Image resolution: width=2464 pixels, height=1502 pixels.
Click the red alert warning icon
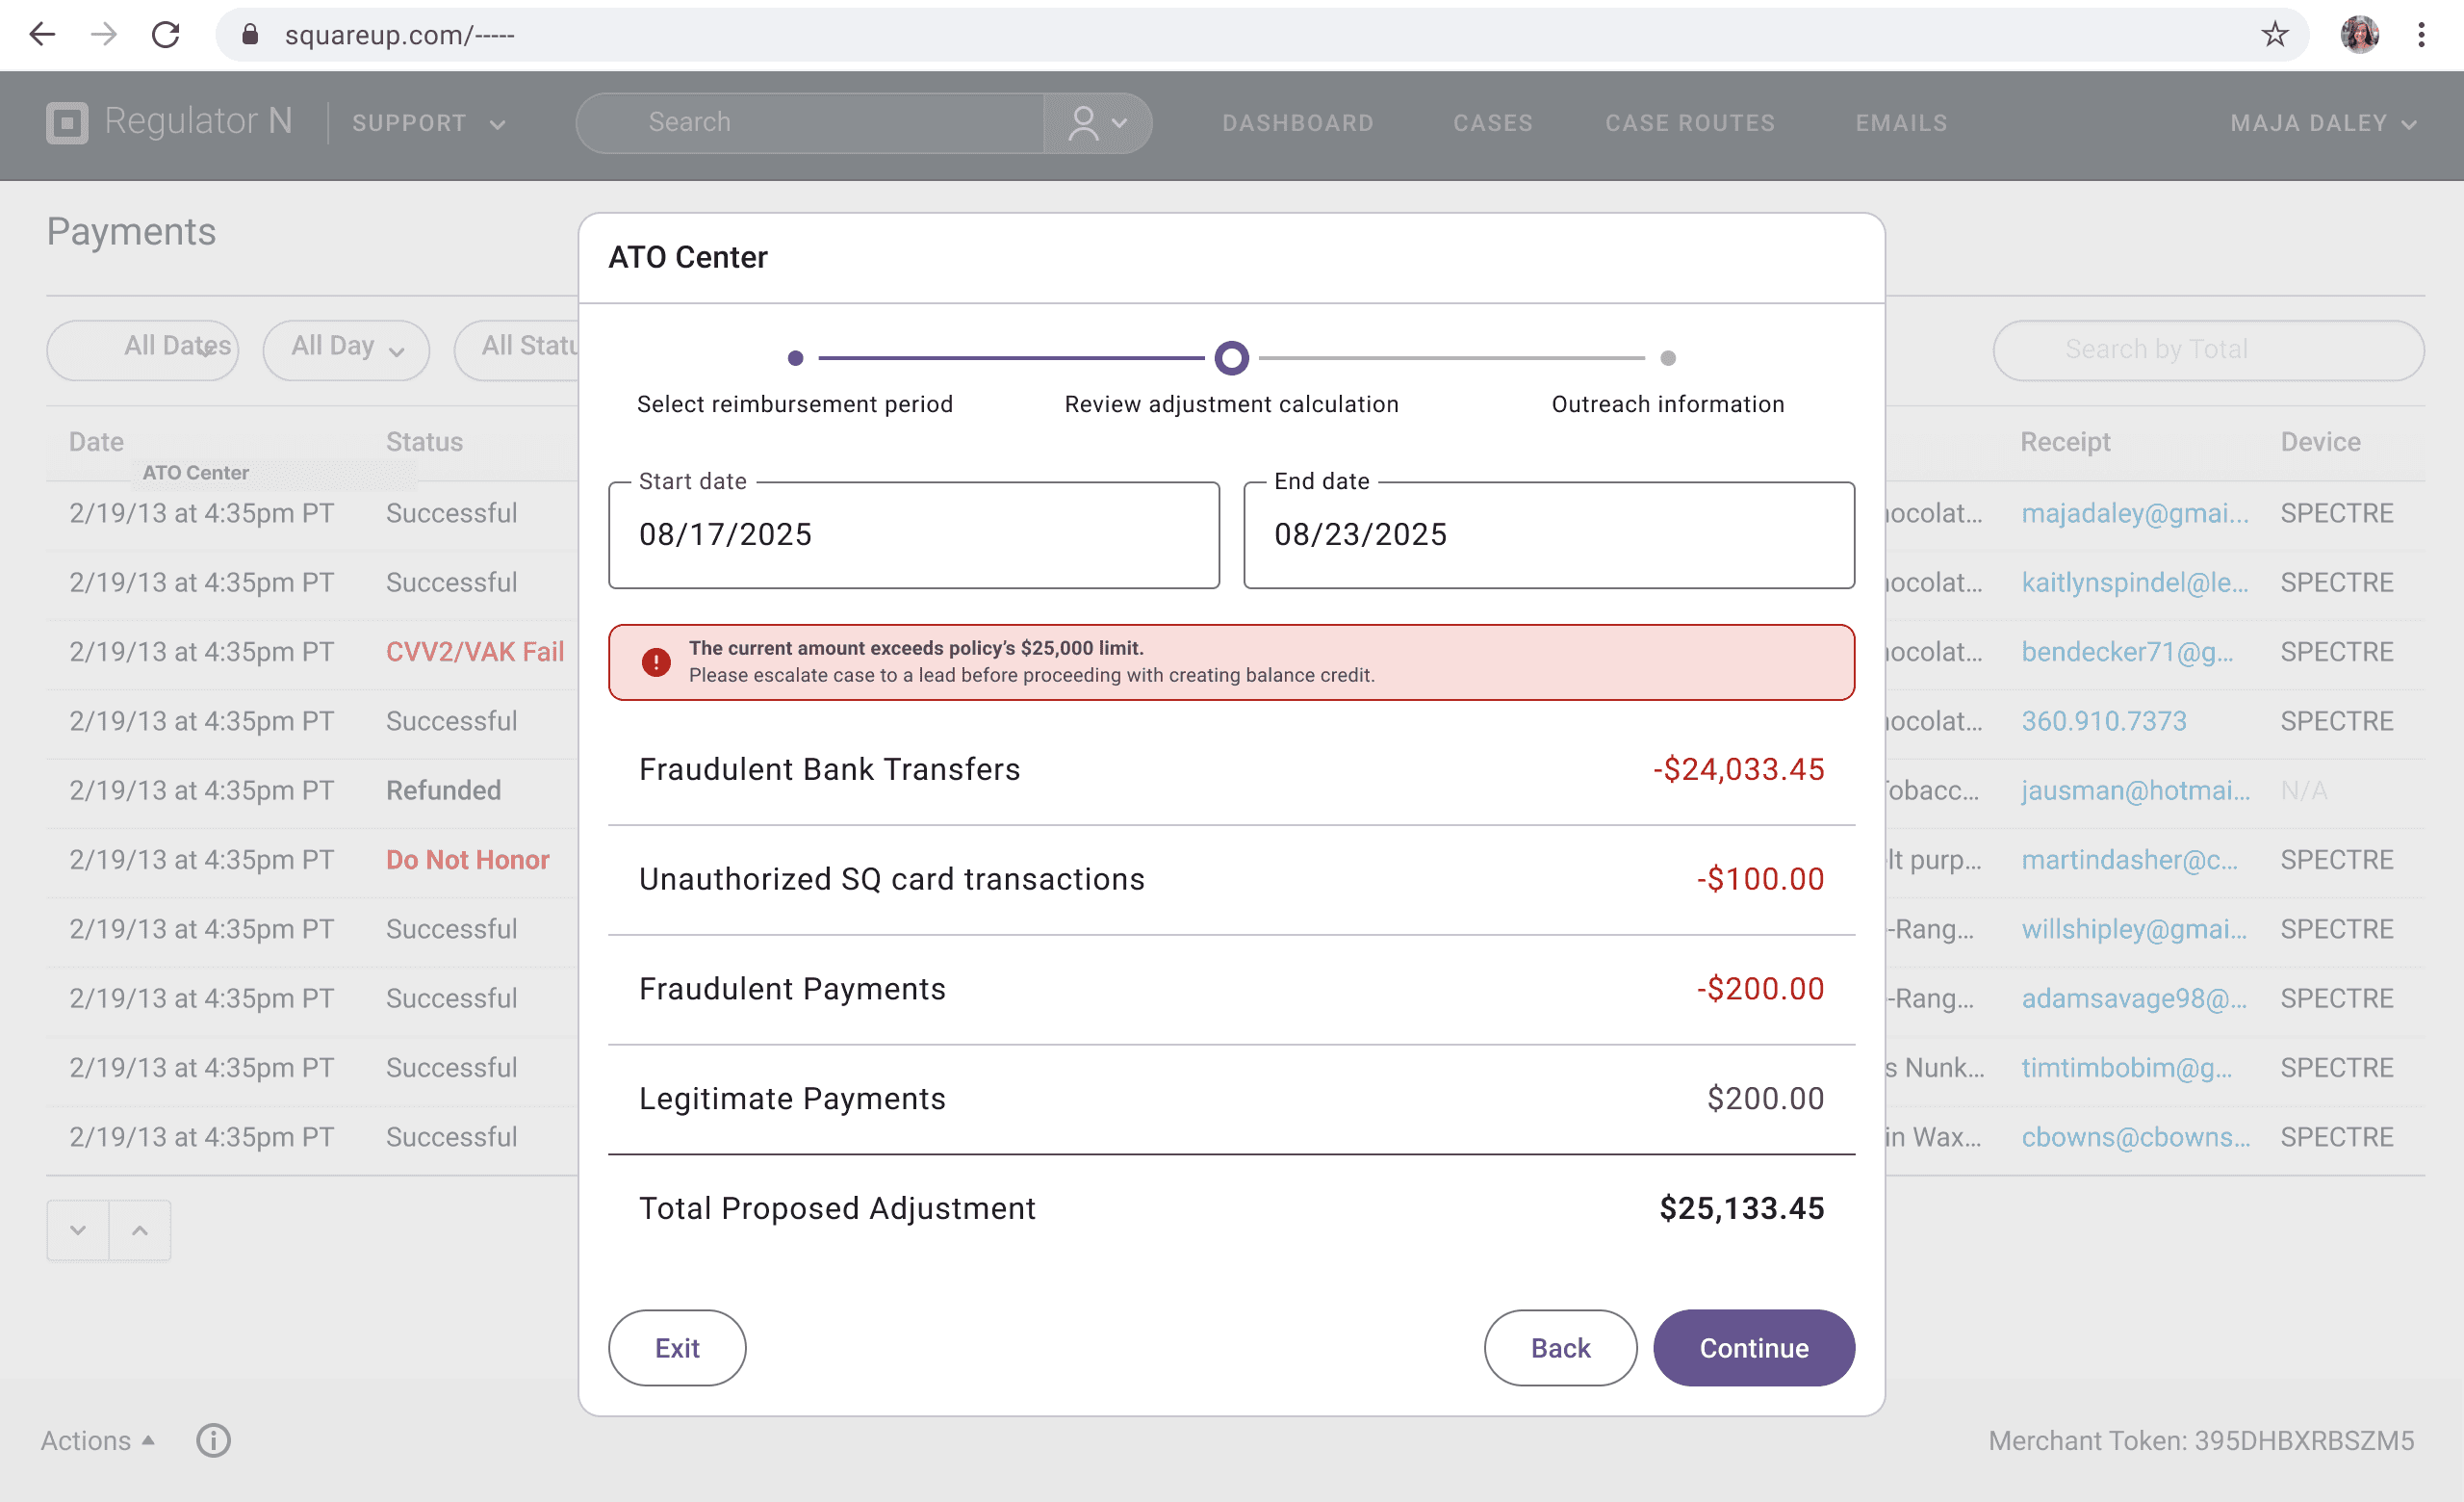[x=656, y=662]
